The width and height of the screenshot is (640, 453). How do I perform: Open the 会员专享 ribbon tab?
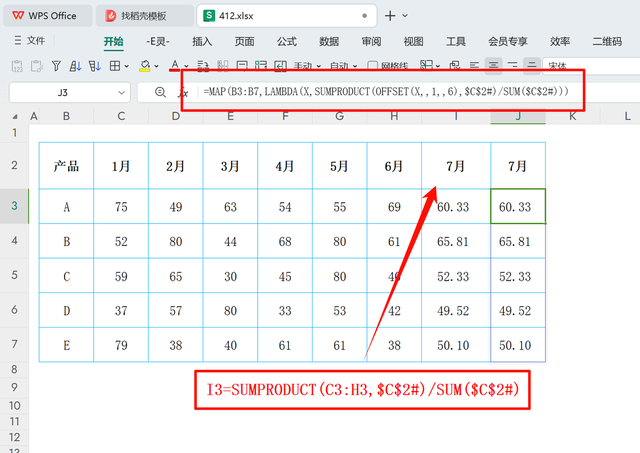pos(508,41)
